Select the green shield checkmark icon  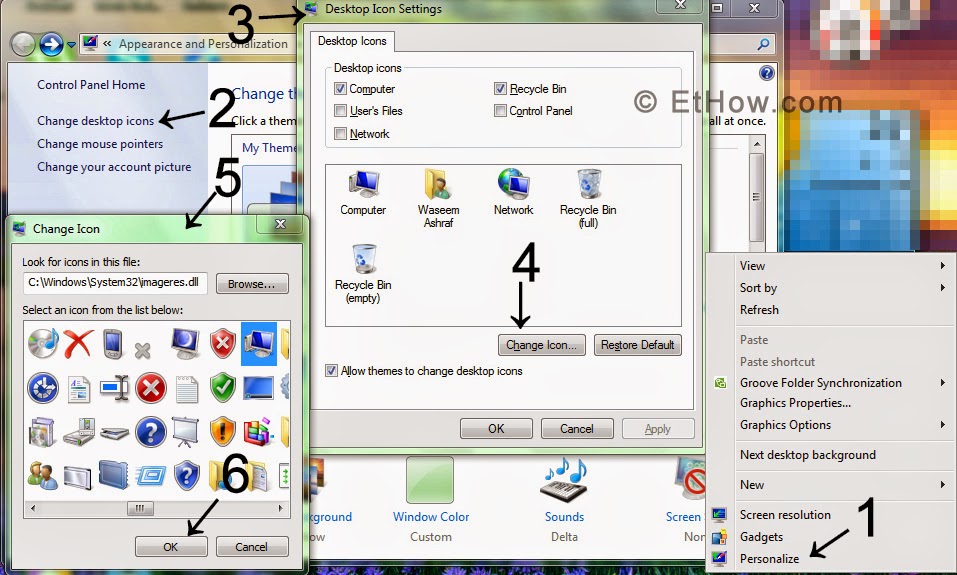(x=223, y=388)
